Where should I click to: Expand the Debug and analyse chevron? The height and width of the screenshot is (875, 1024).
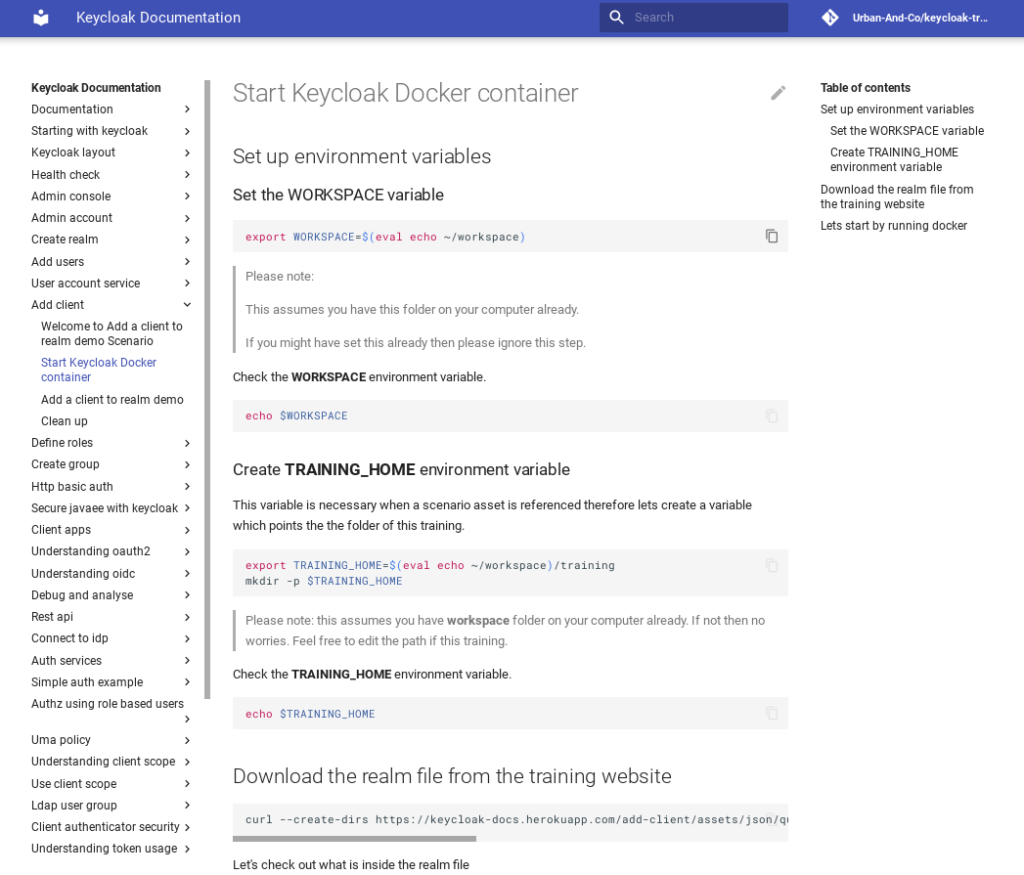click(187, 595)
